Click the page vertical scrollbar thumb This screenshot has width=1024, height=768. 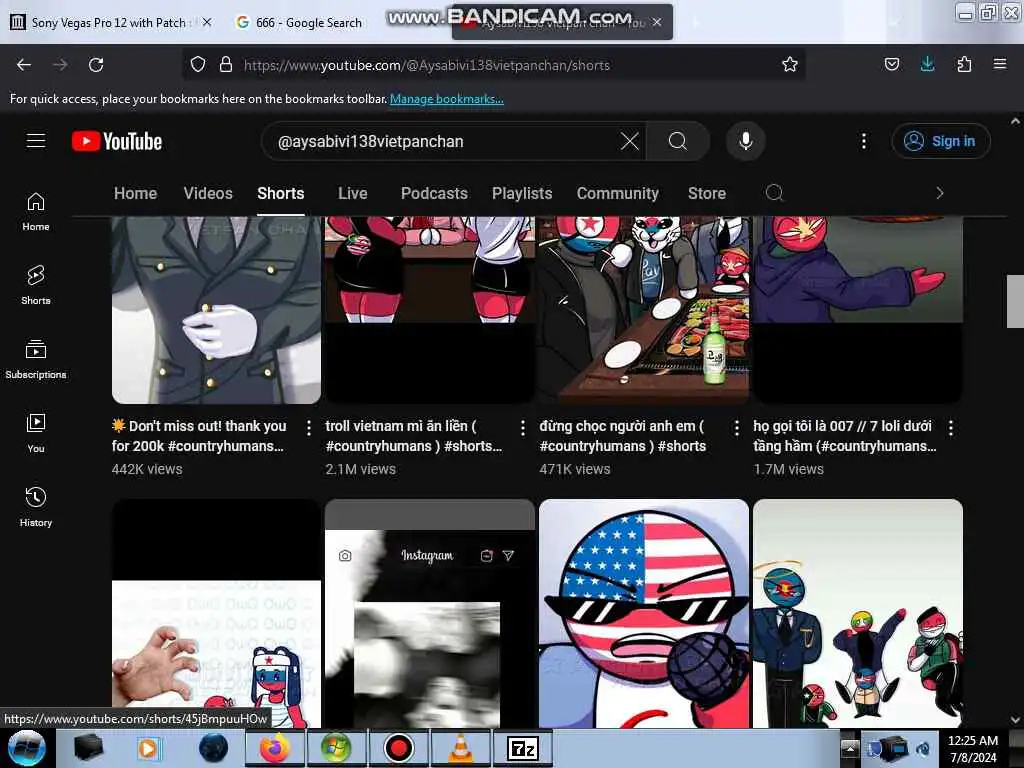1015,301
